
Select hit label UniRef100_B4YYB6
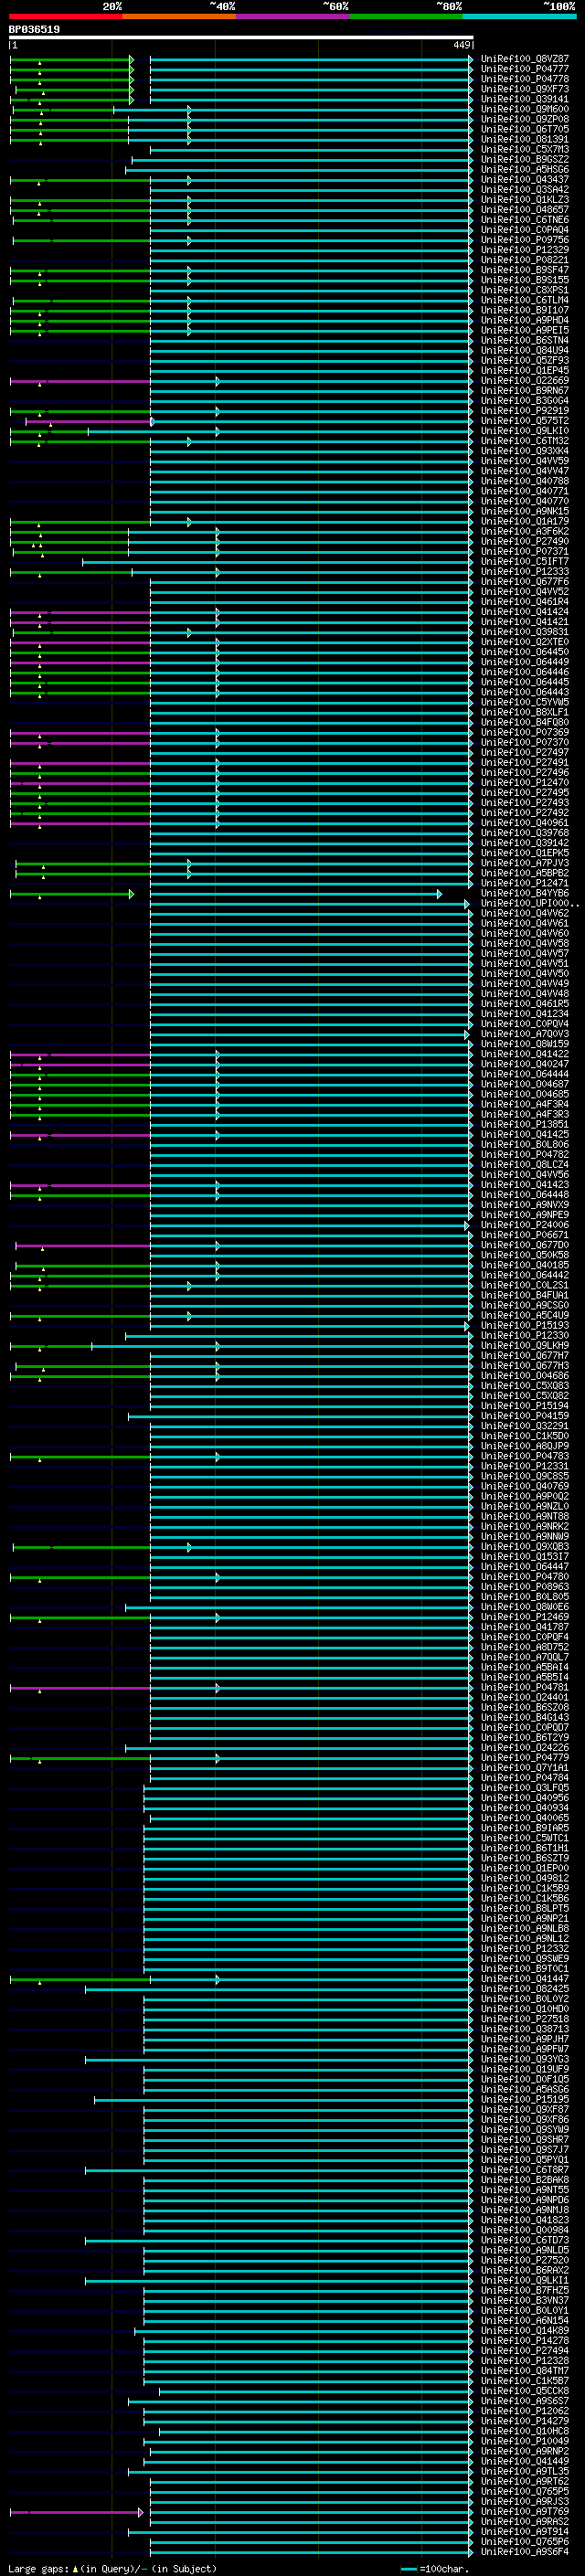click(x=525, y=894)
